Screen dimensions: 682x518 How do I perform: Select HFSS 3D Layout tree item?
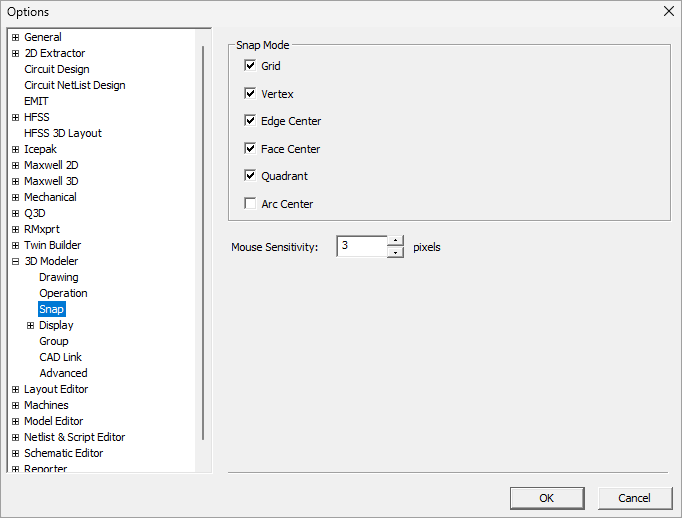click(63, 133)
